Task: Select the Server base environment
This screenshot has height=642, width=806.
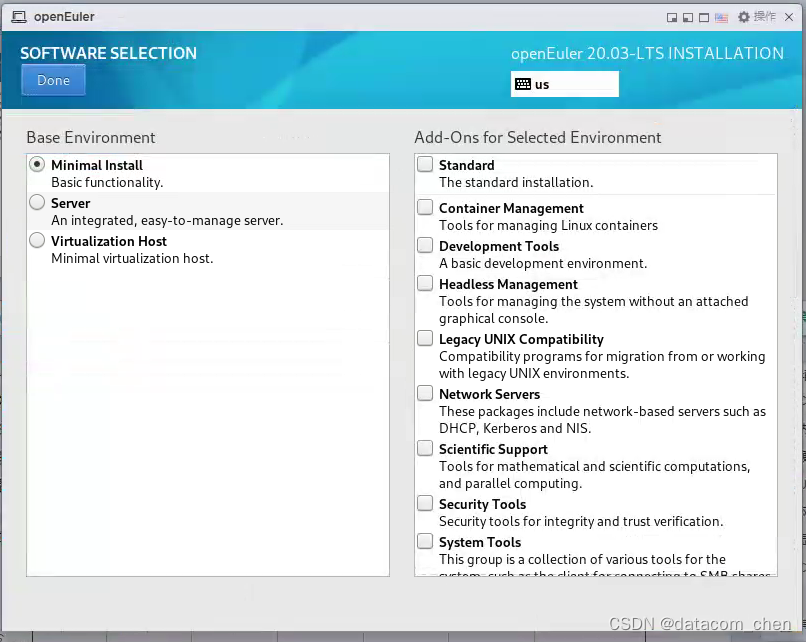Action: [37, 201]
